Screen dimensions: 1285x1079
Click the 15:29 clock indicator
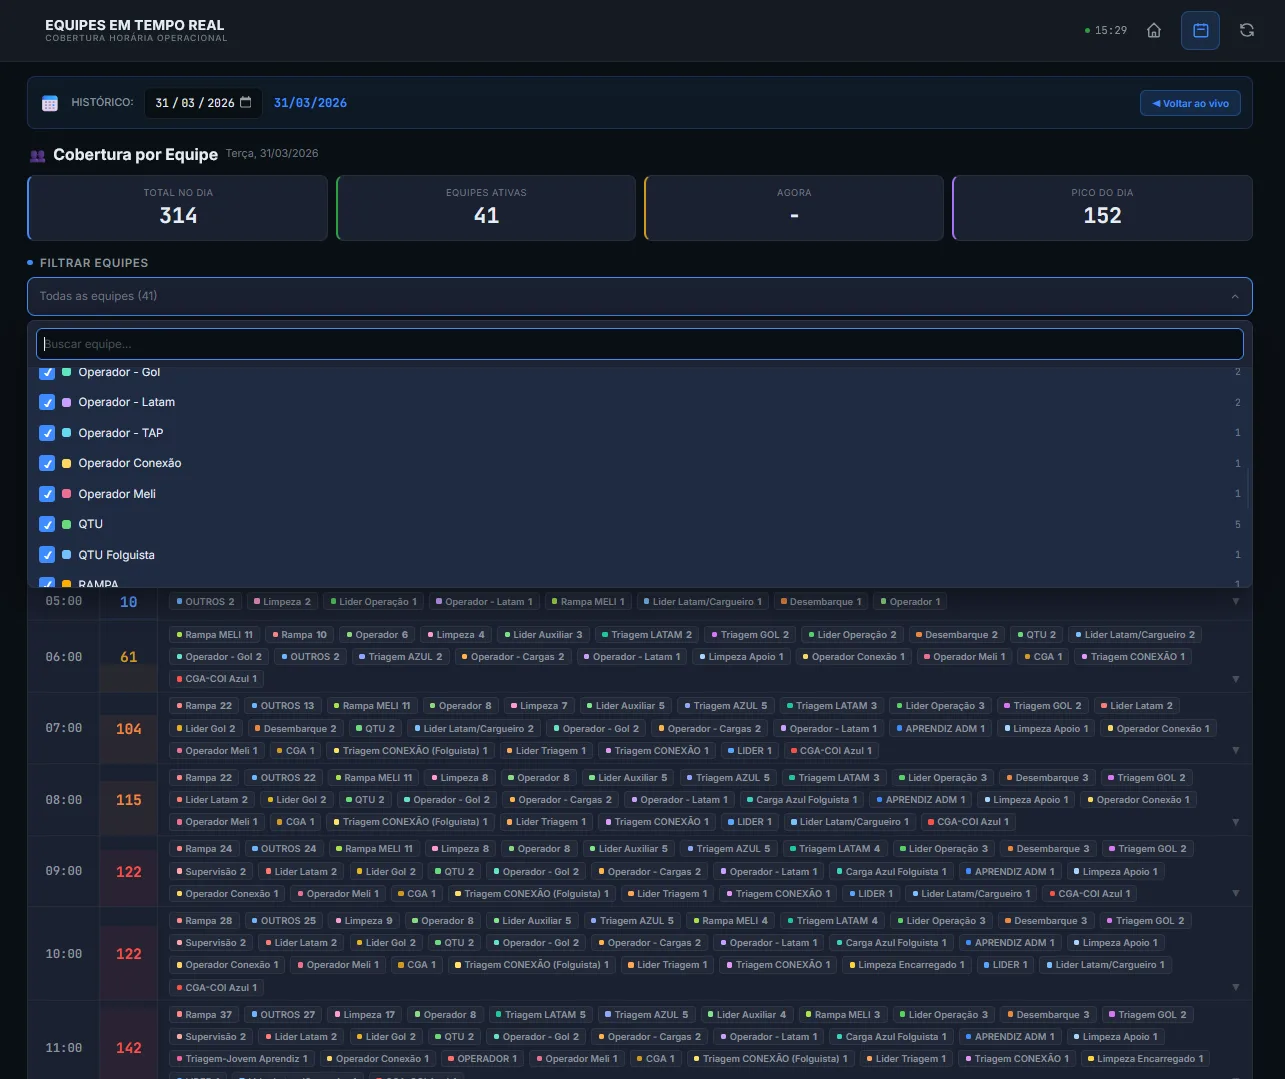coord(1106,30)
